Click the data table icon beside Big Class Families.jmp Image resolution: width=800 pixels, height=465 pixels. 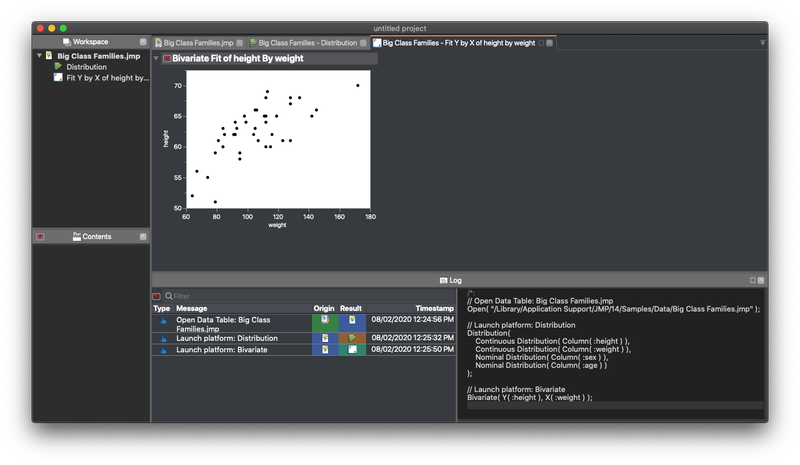[49, 55]
